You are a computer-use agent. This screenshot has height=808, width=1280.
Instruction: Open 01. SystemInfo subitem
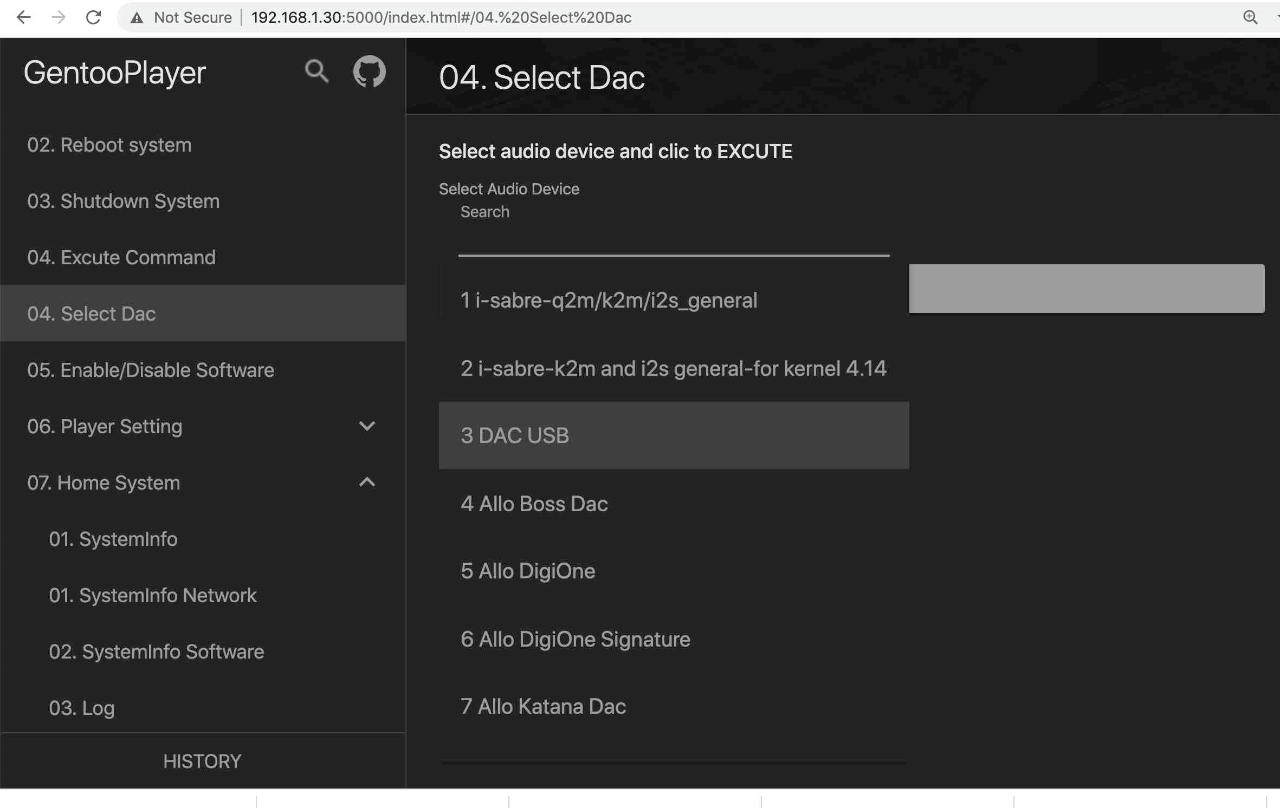coord(203,539)
